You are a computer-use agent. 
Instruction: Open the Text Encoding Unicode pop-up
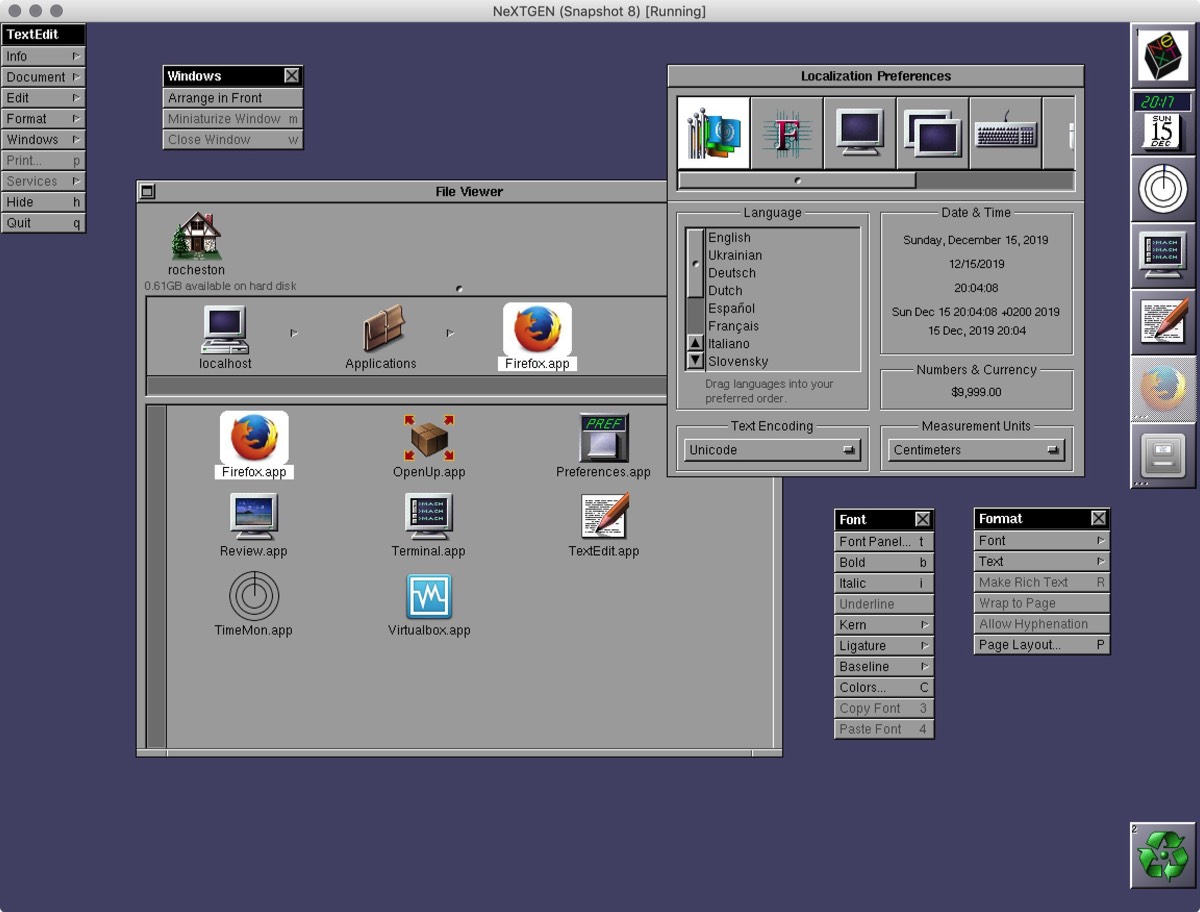[x=773, y=450]
